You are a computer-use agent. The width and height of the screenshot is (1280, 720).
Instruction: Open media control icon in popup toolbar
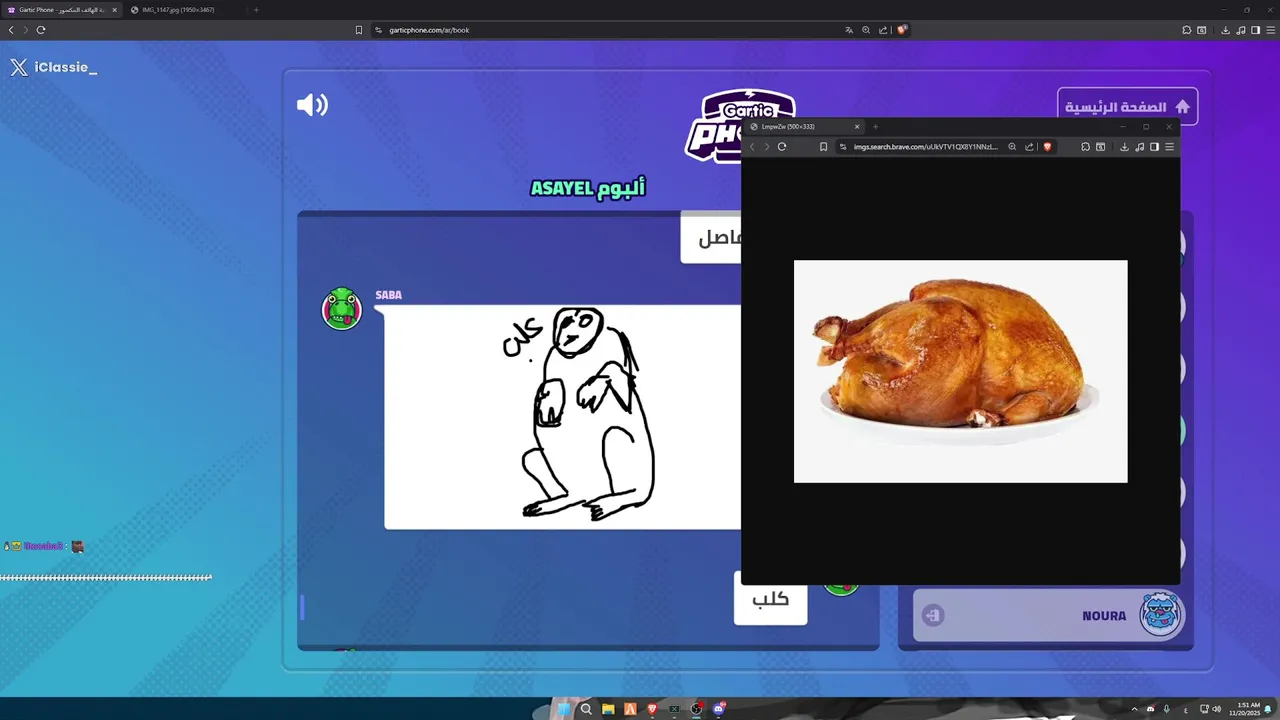tap(1139, 147)
